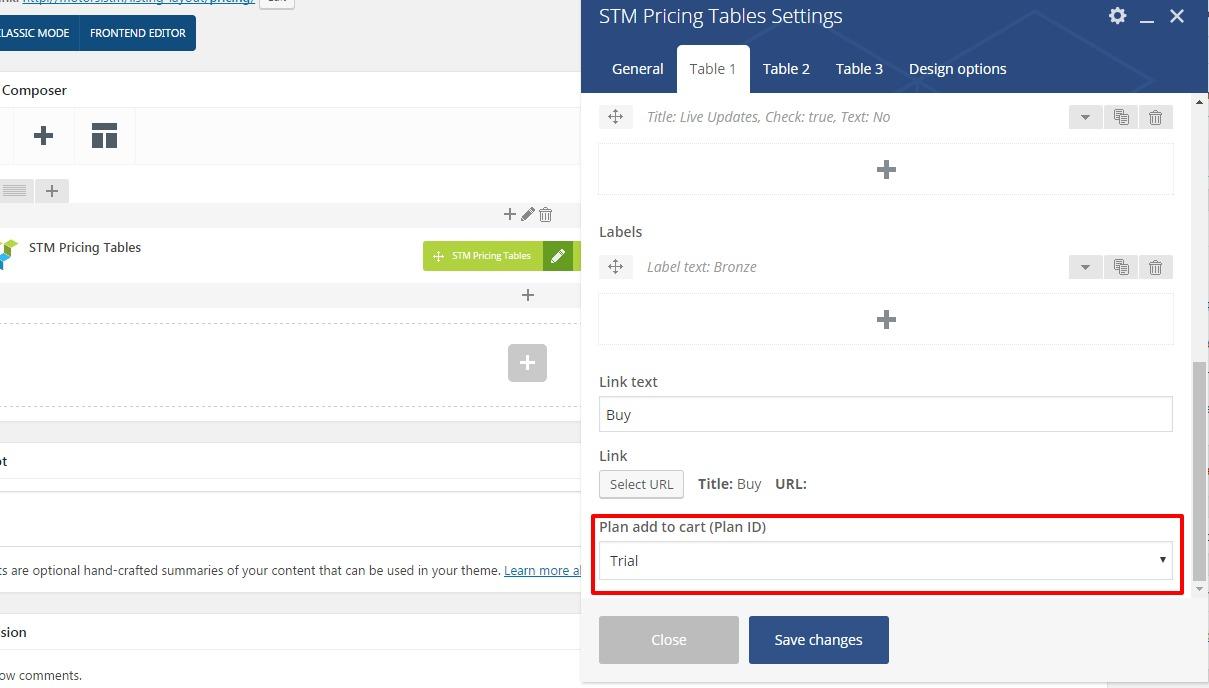Viewport: 1209px width, 688px height.
Task: Clone the Live Updates item
Action: tap(1121, 117)
